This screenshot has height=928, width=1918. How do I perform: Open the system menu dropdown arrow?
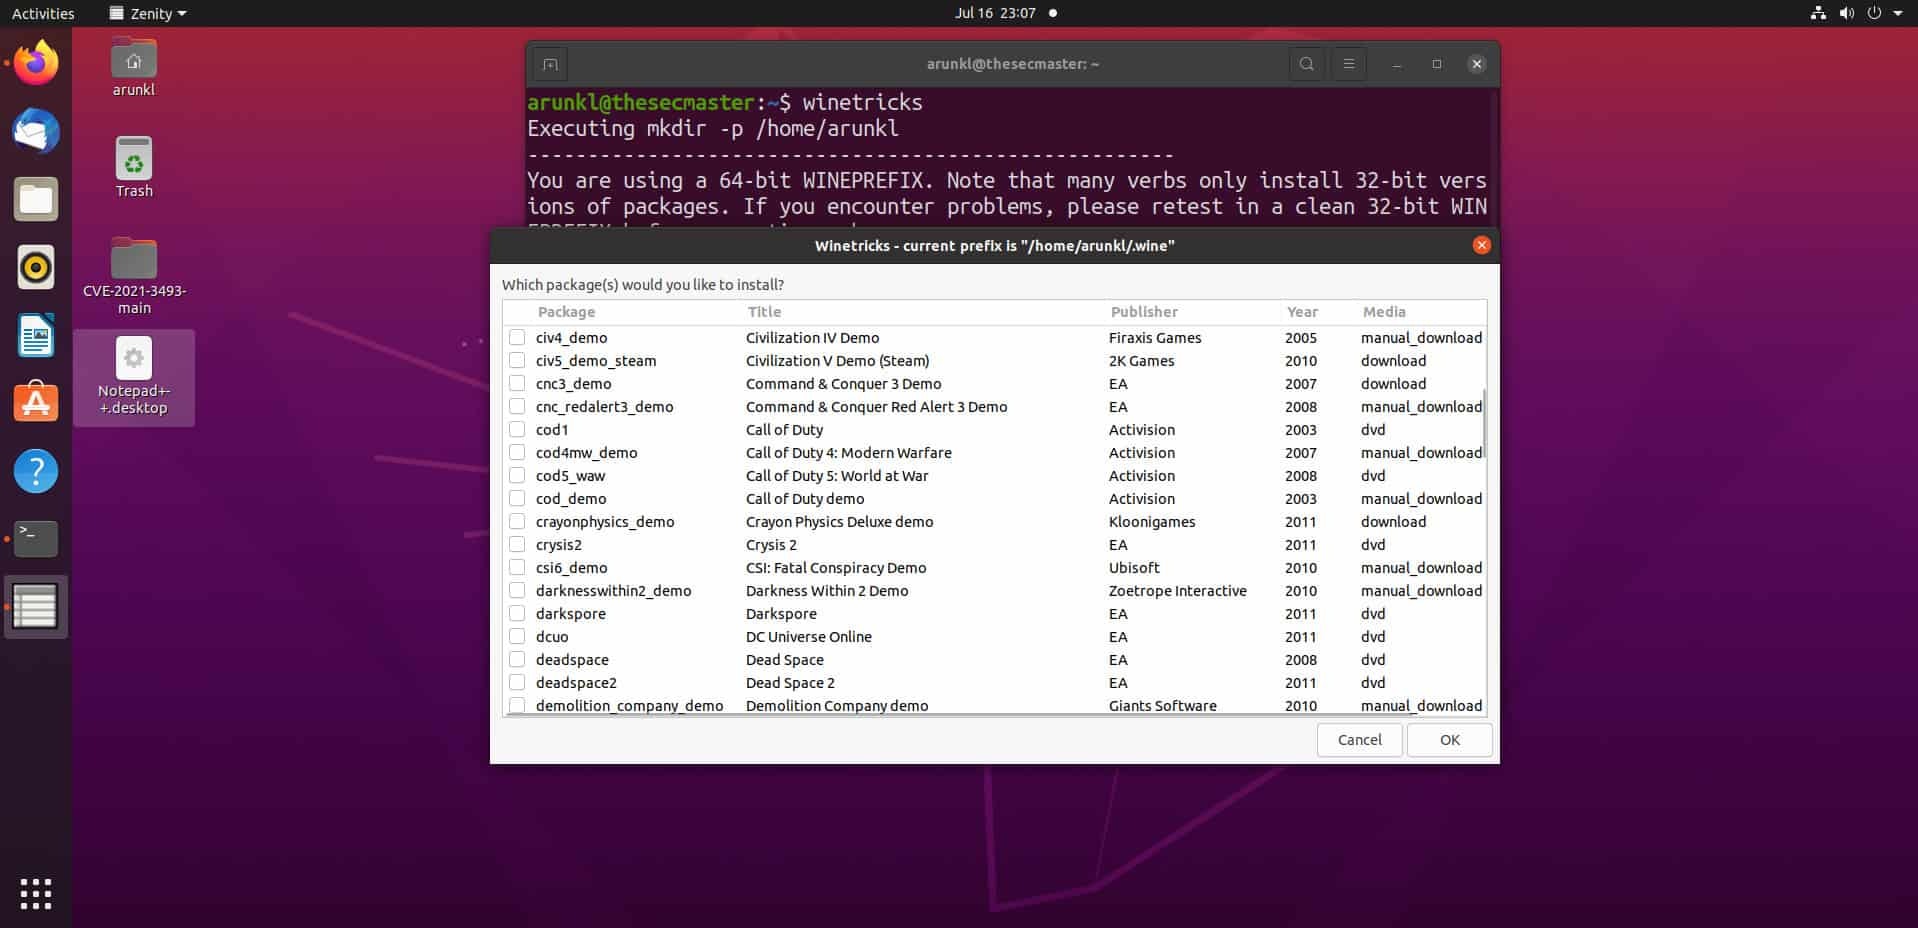pyautogui.click(x=1898, y=13)
